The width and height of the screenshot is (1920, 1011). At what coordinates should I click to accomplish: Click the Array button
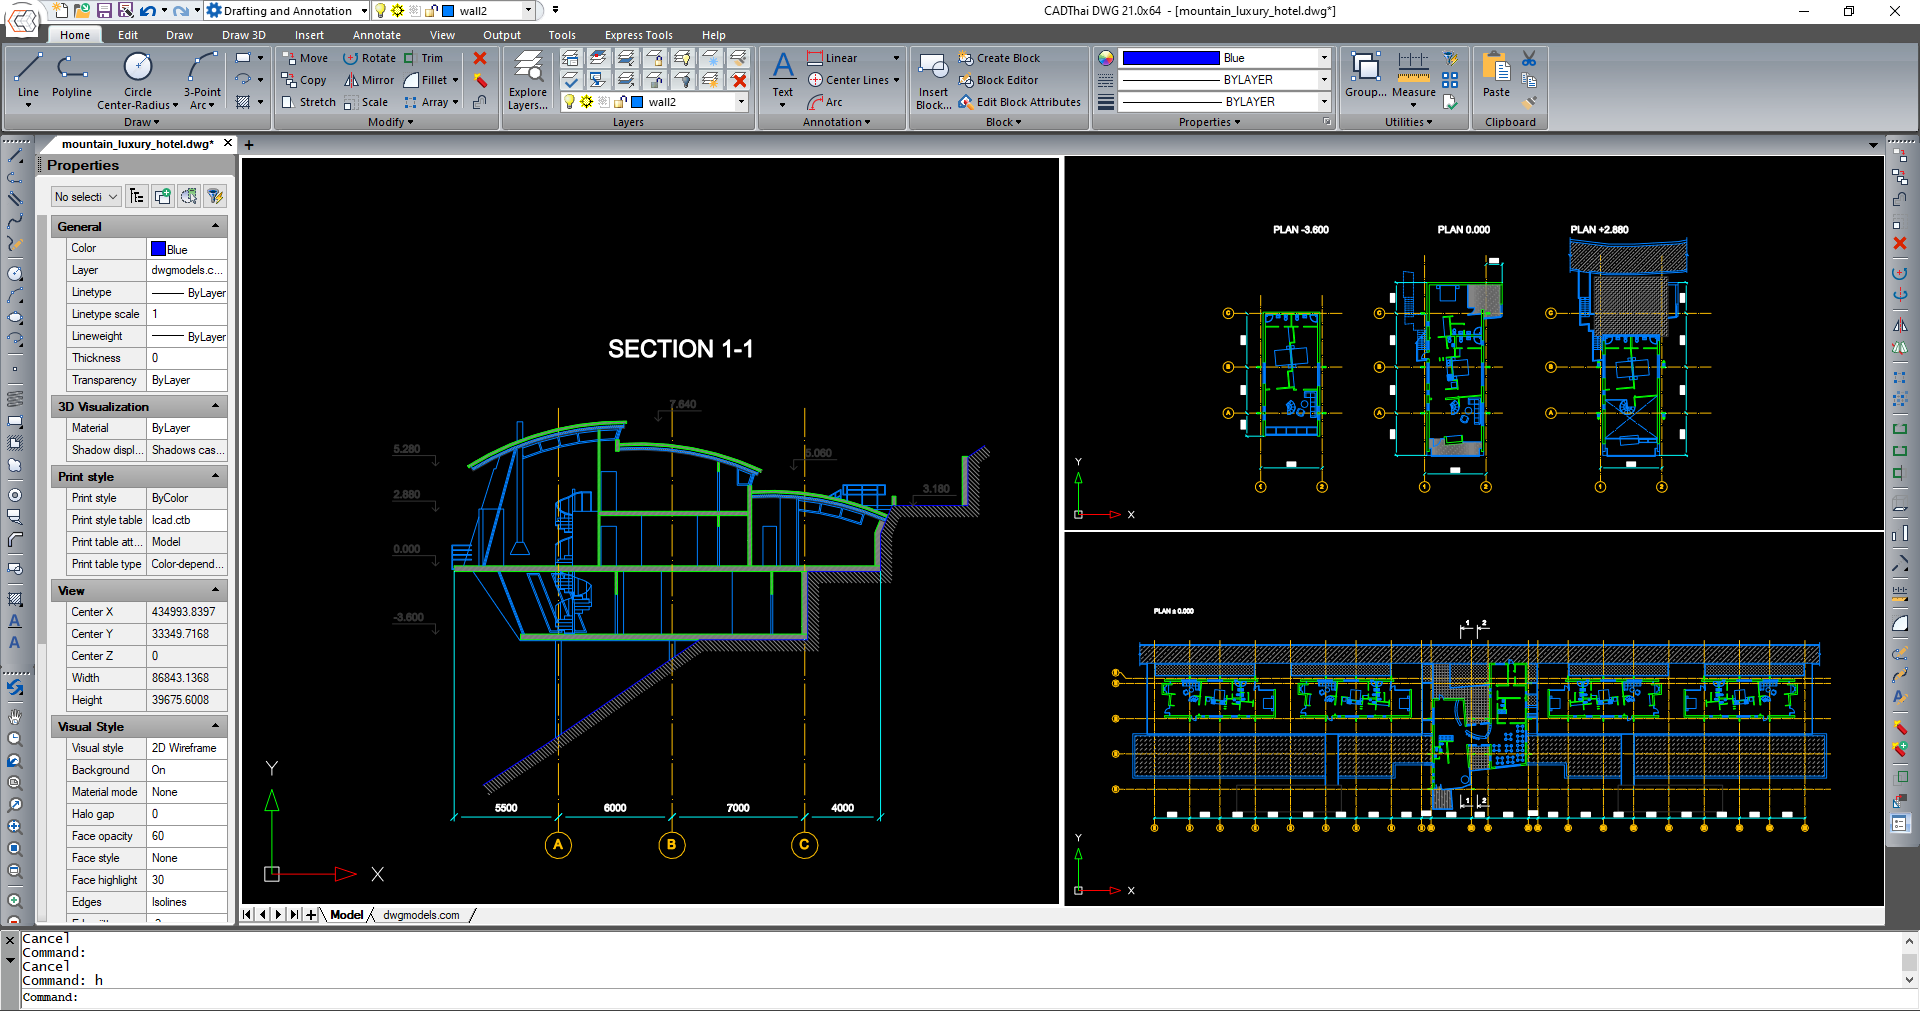(x=425, y=102)
